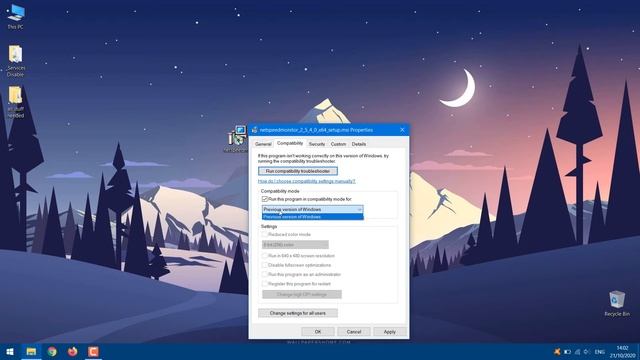
Task: Open the volume tray icon
Action: tap(587, 351)
